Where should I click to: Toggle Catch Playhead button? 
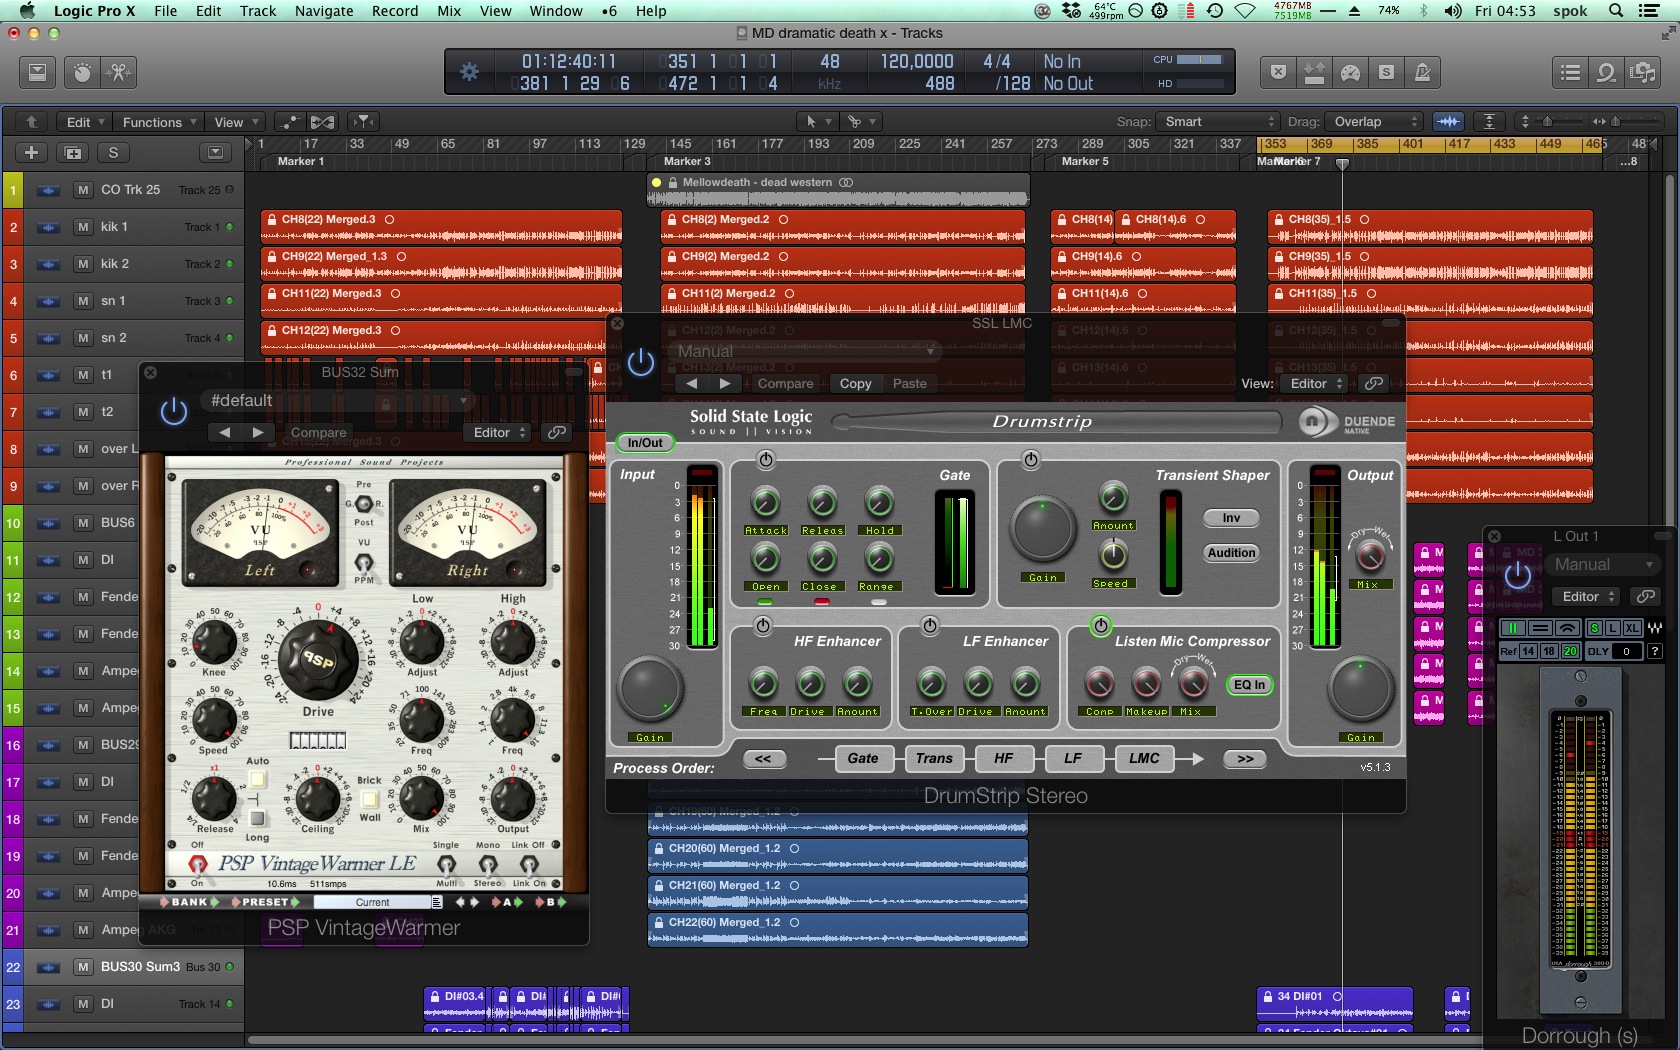click(x=364, y=122)
